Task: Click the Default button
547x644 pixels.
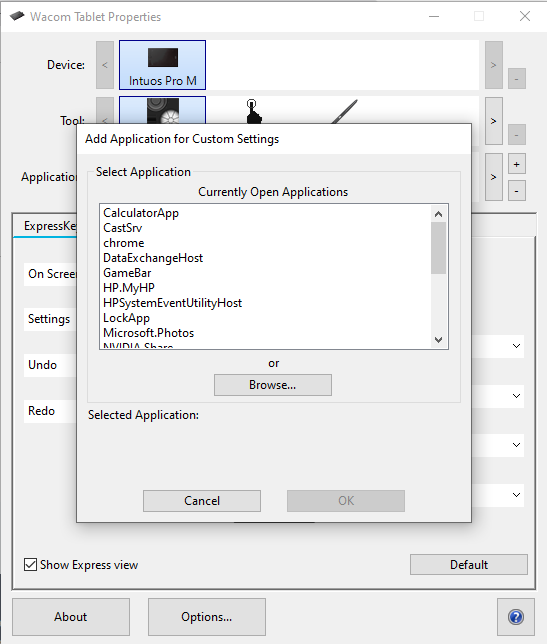Action: [469, 565]
